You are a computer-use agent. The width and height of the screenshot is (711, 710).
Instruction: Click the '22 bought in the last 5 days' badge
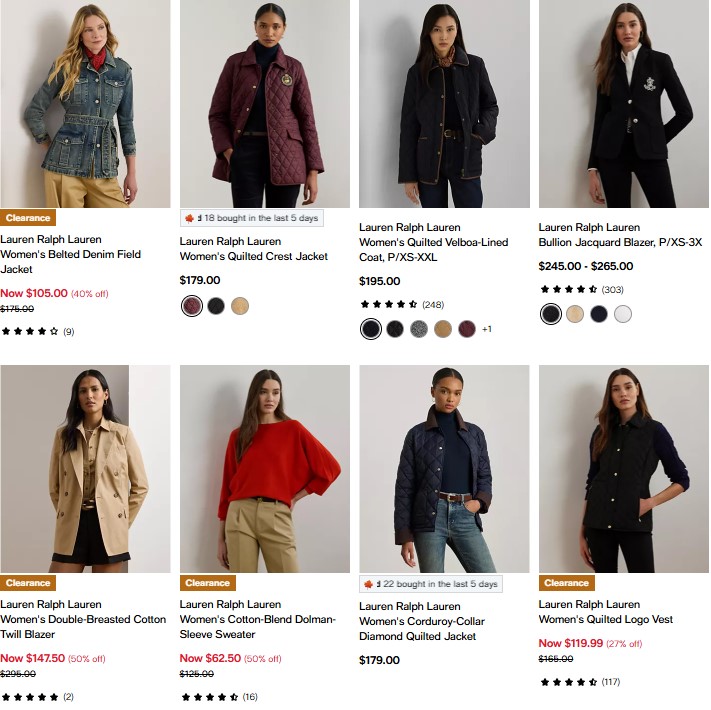pos(430,584)
